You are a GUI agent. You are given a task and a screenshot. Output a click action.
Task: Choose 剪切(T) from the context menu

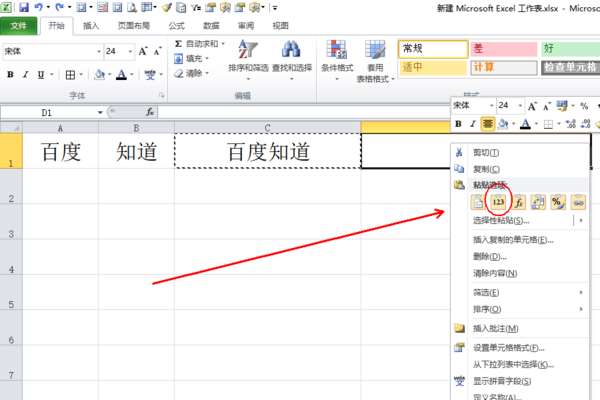coord(520,153)
